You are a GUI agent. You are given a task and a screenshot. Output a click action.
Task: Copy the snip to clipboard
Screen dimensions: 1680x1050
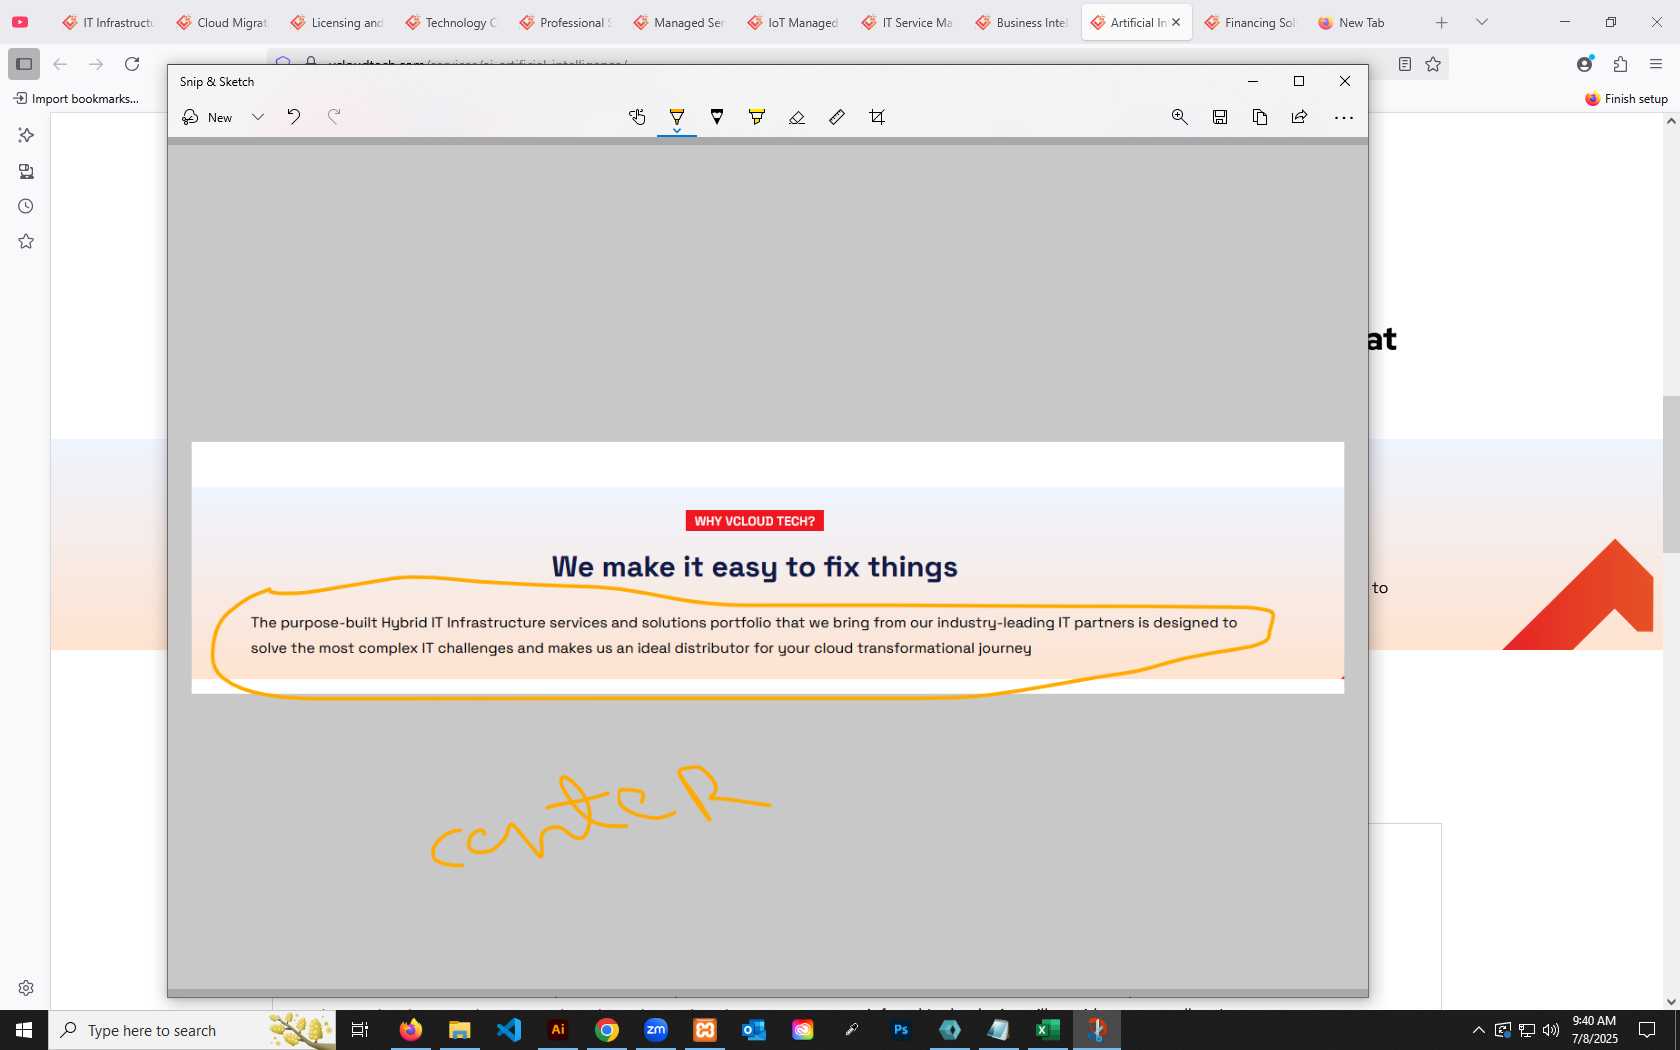tap(1260, 117)
